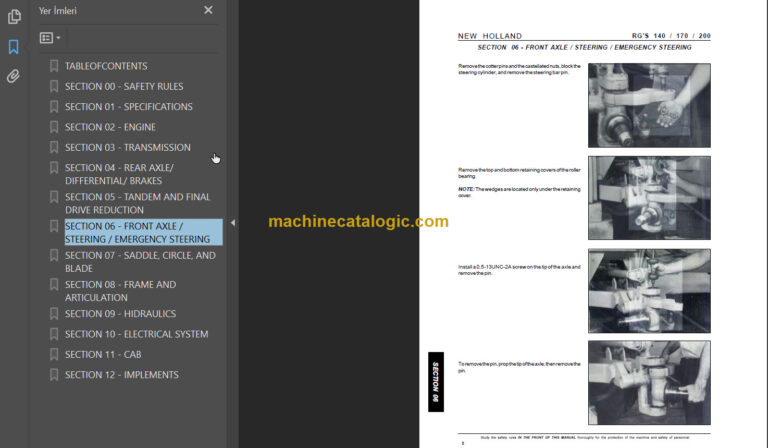Click the vertical SECTION 06 side tab
This screenshot has width=768, height=448.
coord(435,382)
